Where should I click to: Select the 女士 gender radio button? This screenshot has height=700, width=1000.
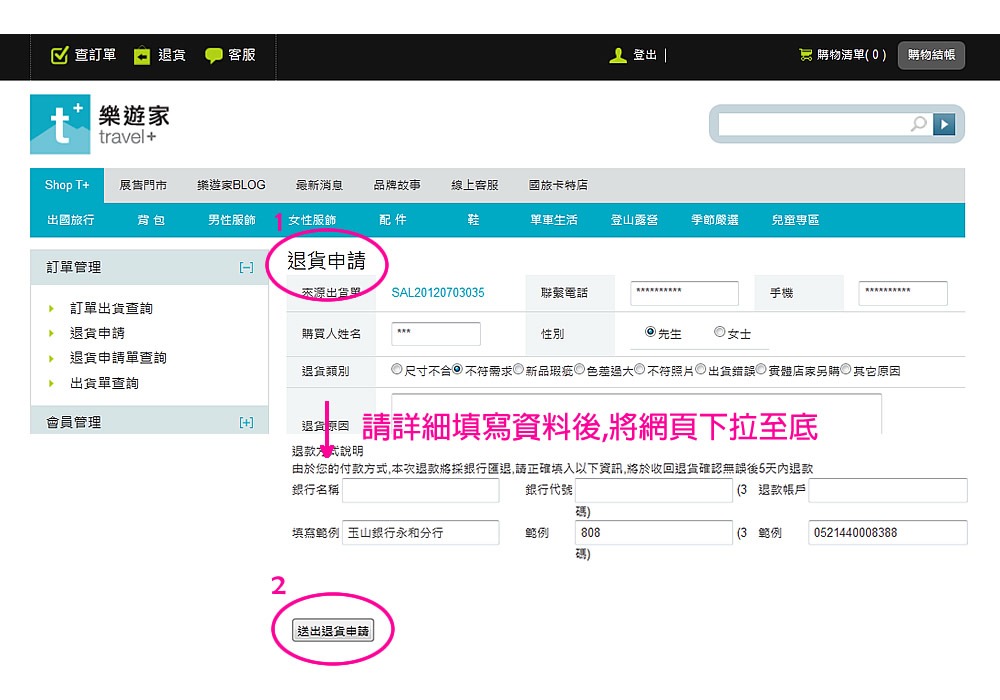pos(720,332)
